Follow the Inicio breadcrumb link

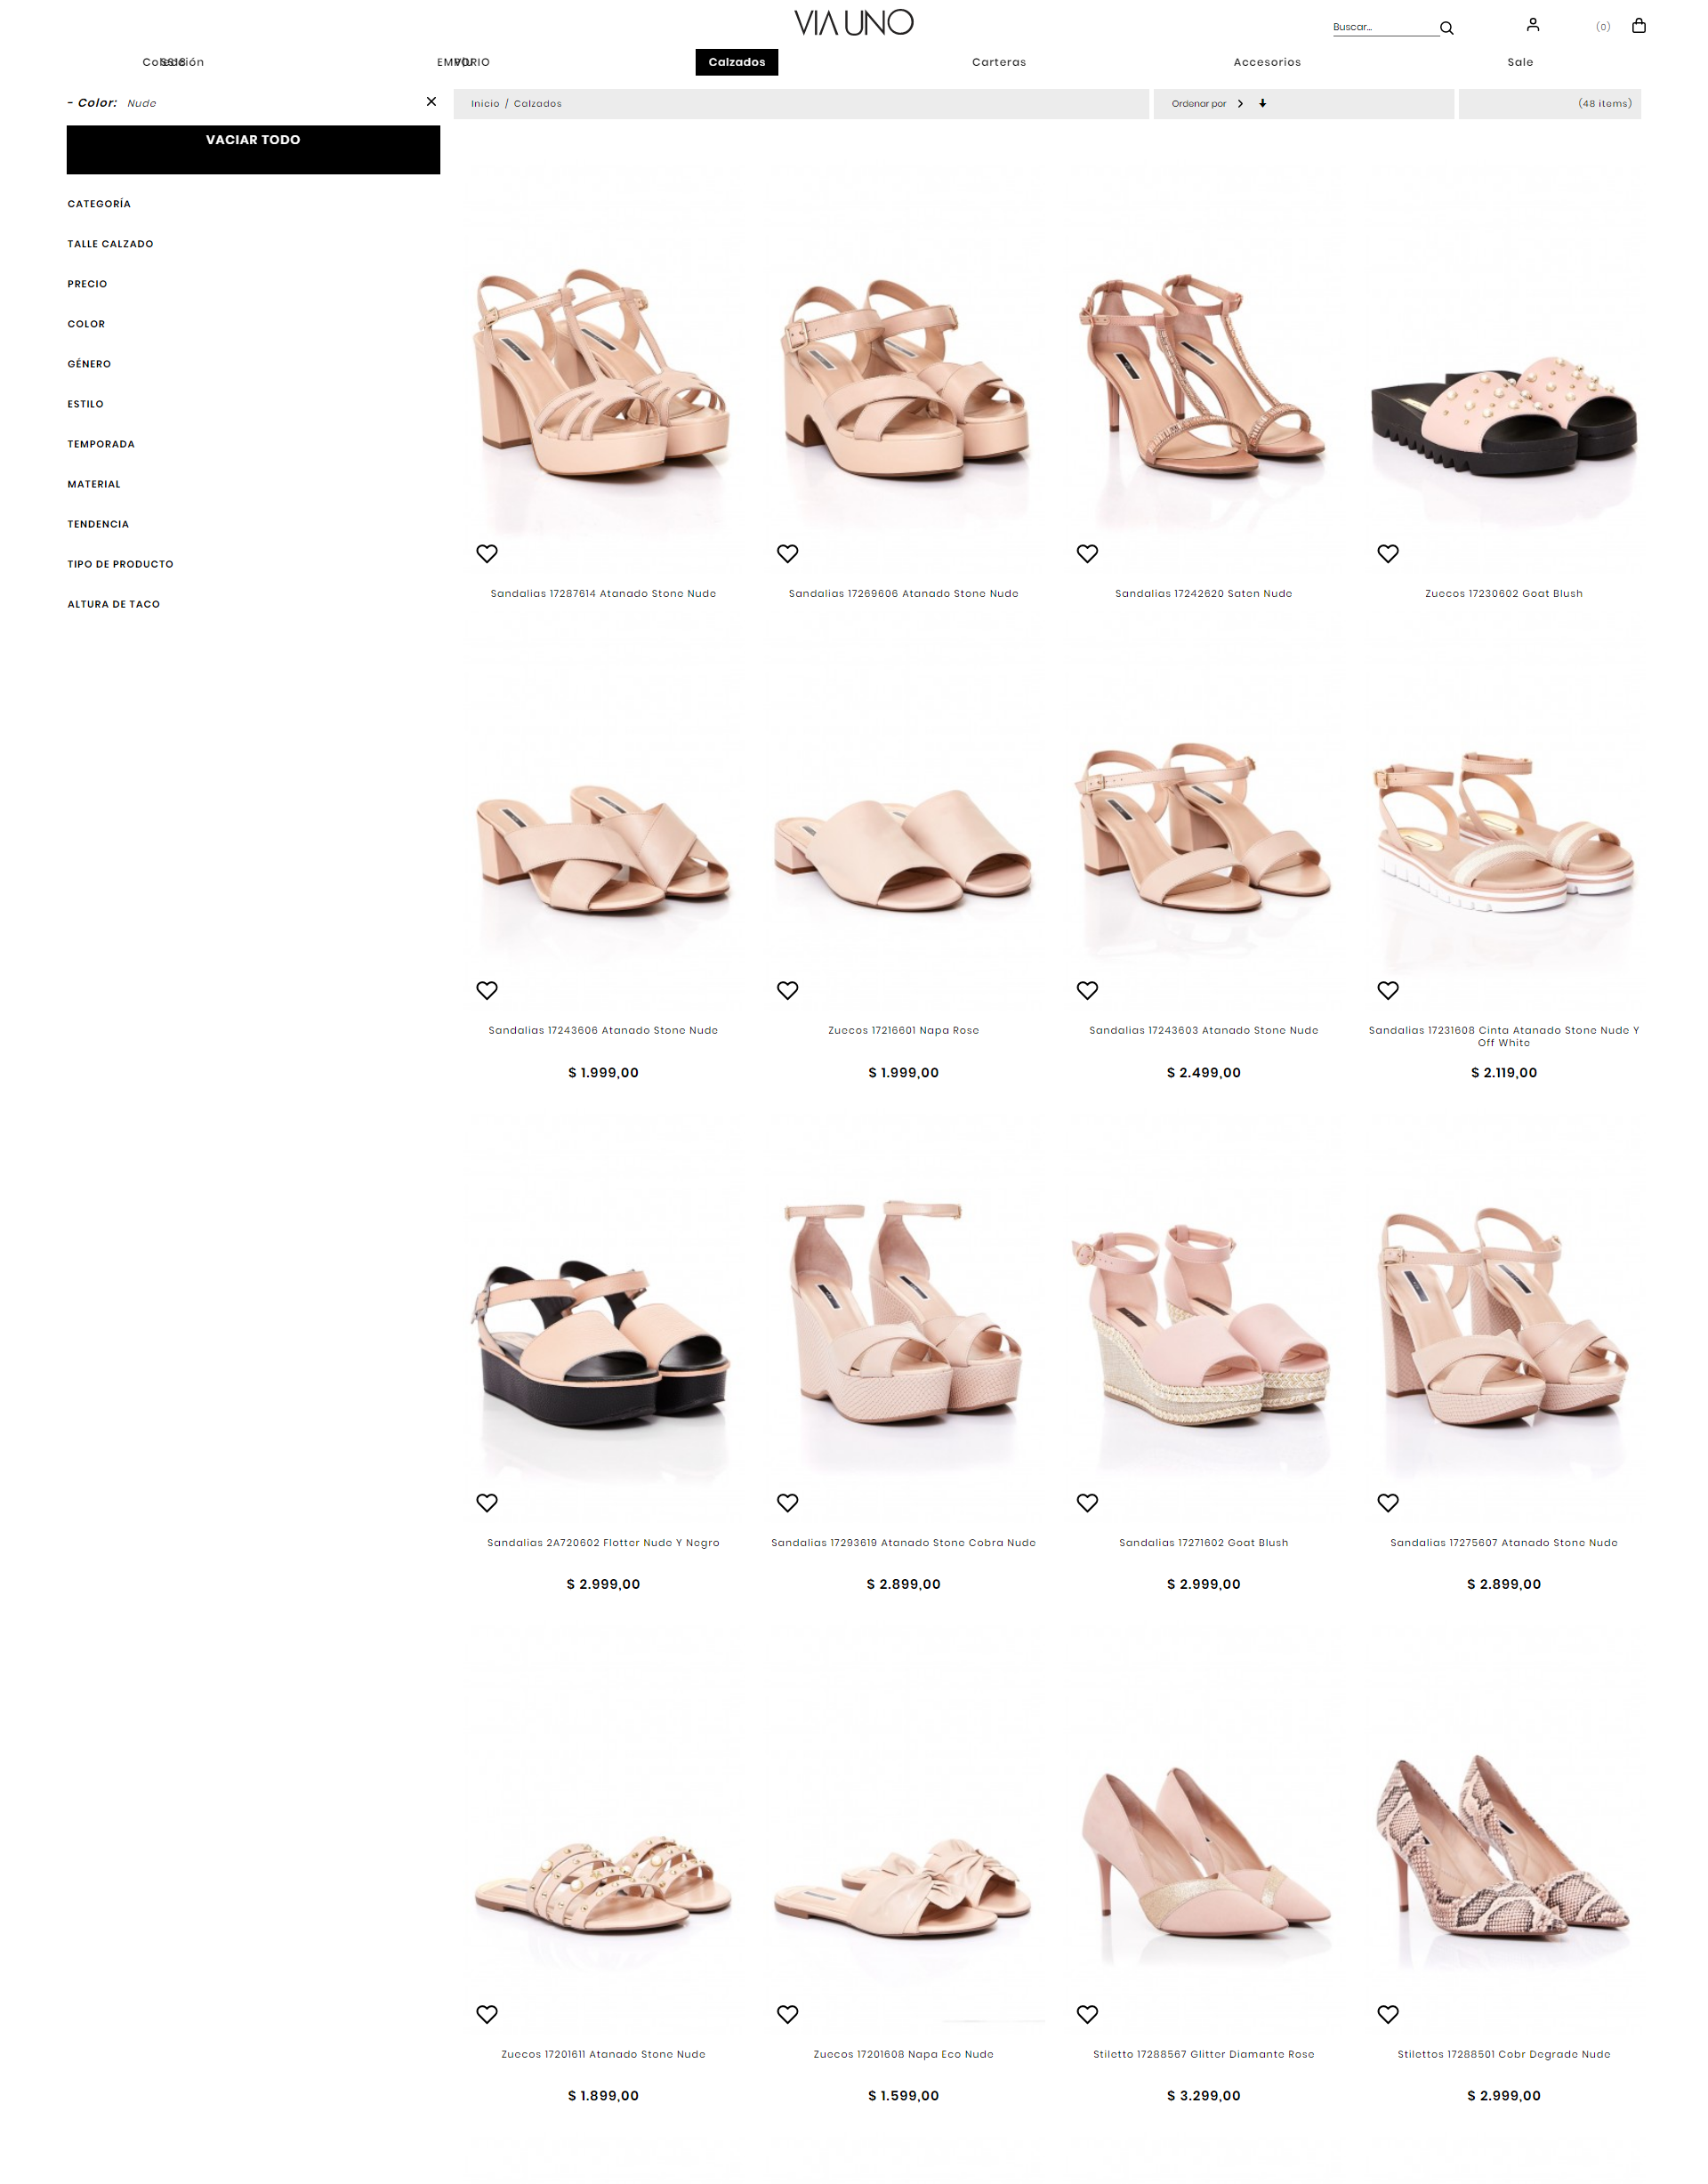pyautogui.click(x=485, y=104)
